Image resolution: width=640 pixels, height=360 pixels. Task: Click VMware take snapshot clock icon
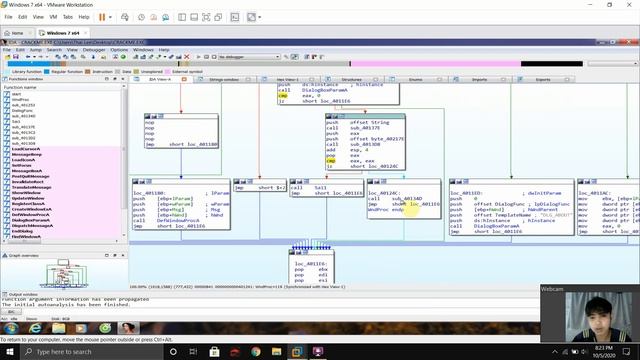tap(141, 17)
